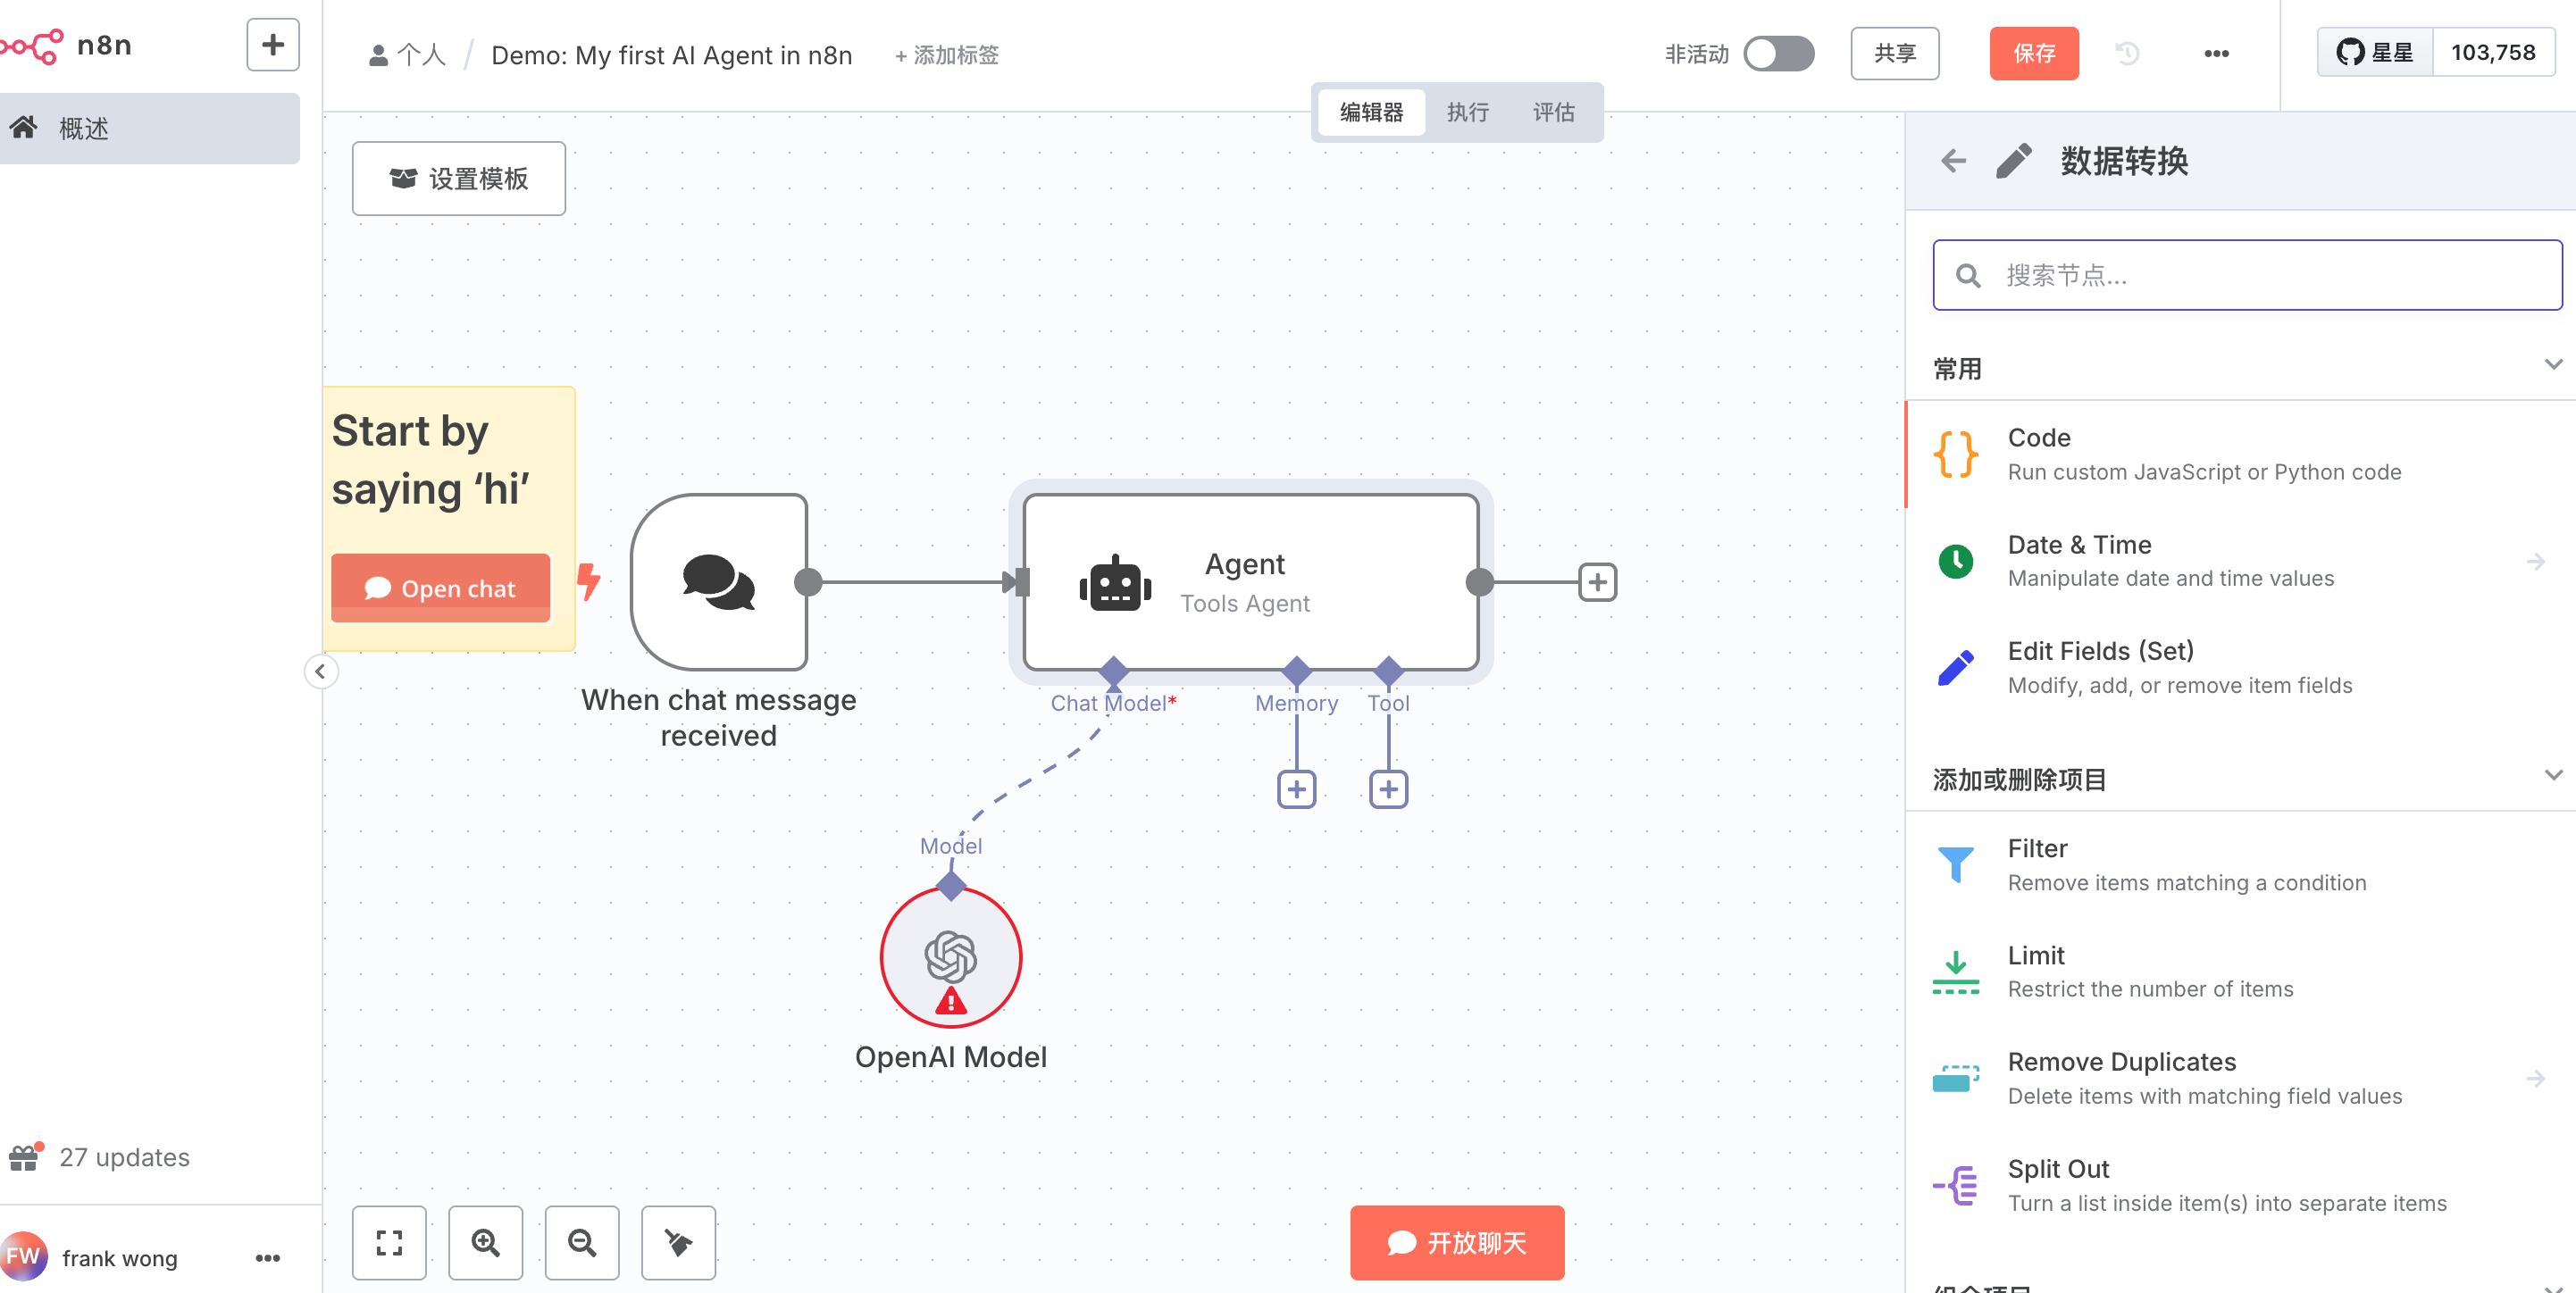Click the 个人 personal breadcrumb link
This screenshot has height=1293, width=2576.
tap(407, 55)
